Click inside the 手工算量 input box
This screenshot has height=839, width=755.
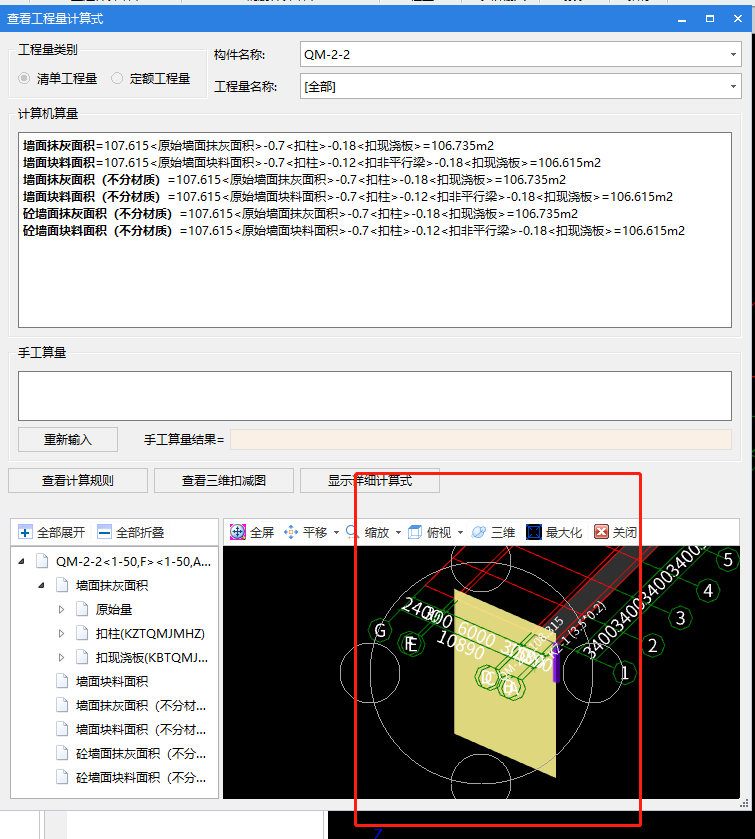point(375,396)
